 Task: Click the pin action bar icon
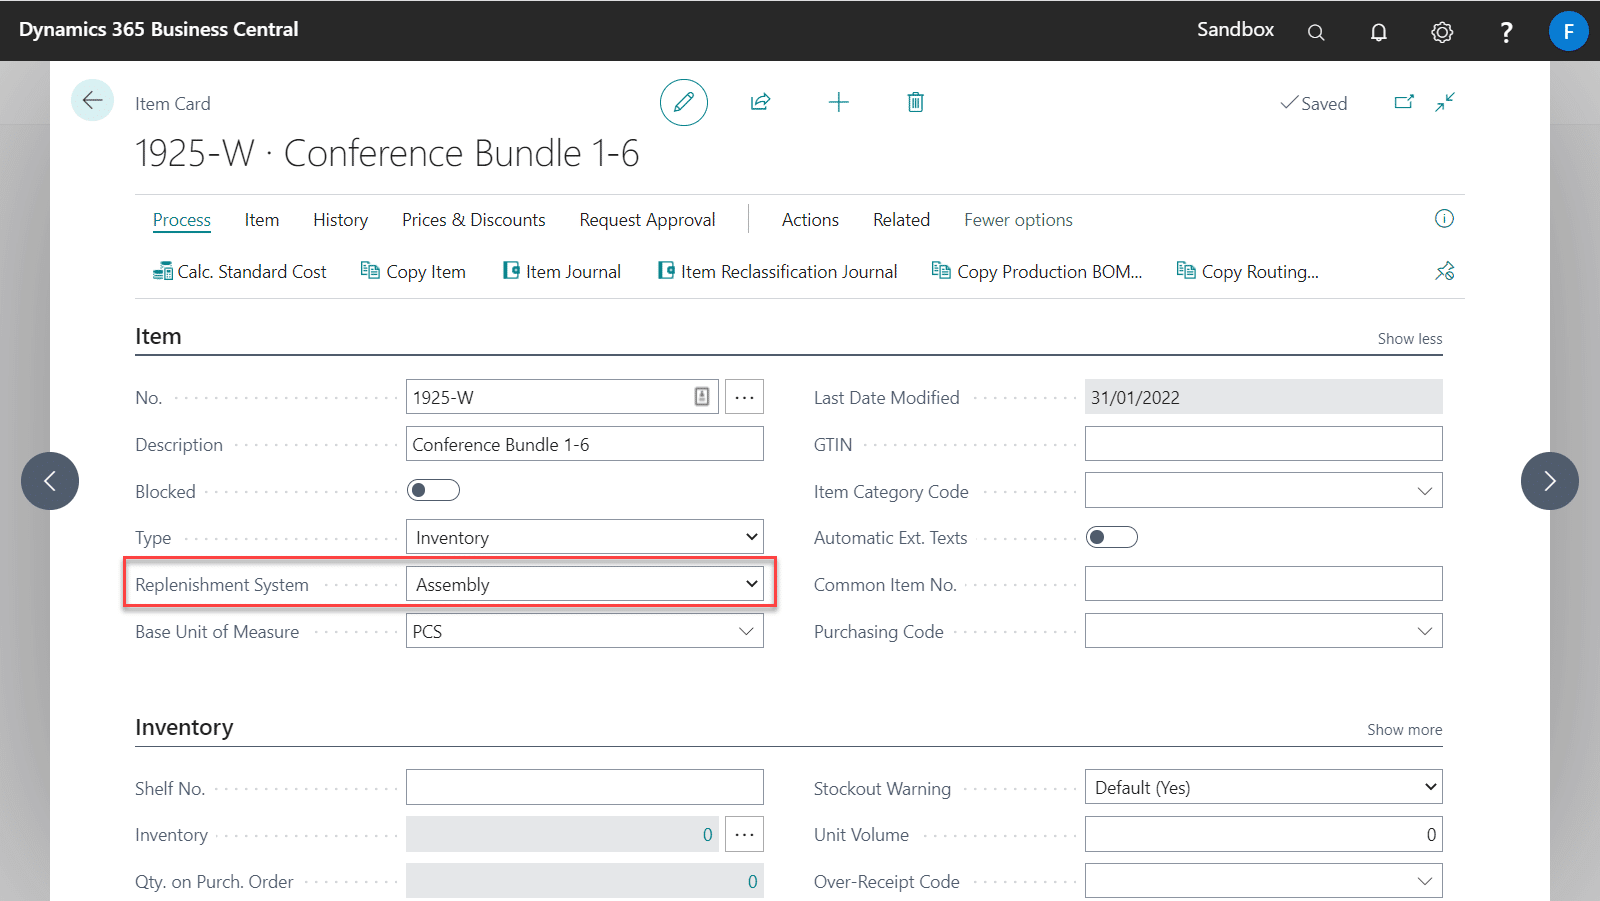coord(1445,271)
